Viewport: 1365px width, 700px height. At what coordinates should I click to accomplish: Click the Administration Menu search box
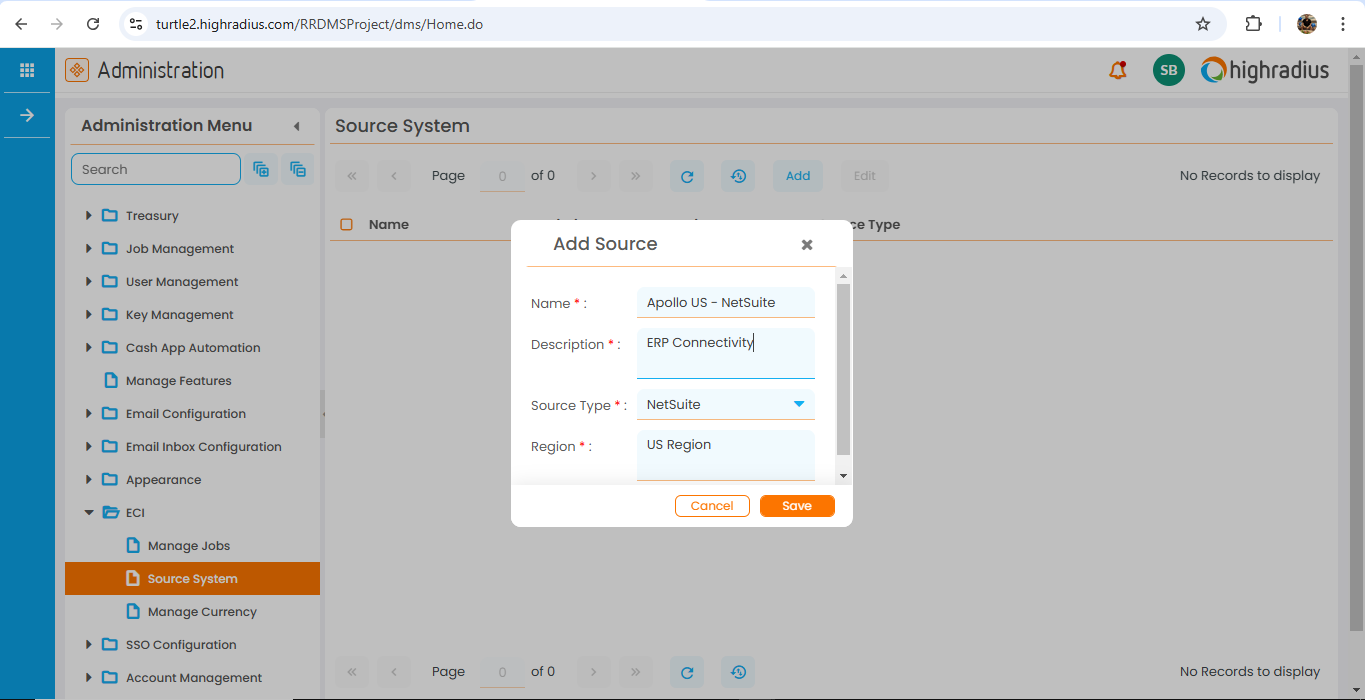point(156,170)
